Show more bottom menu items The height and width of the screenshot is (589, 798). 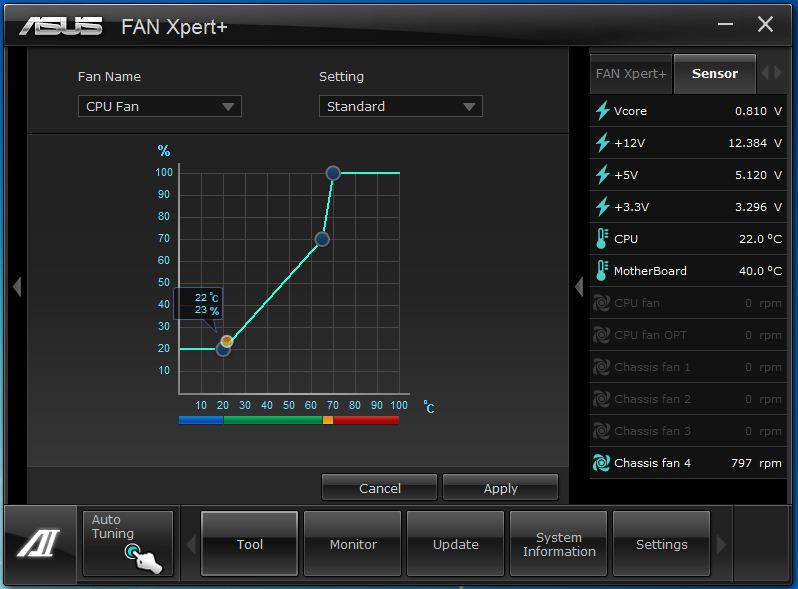[721, 545]
